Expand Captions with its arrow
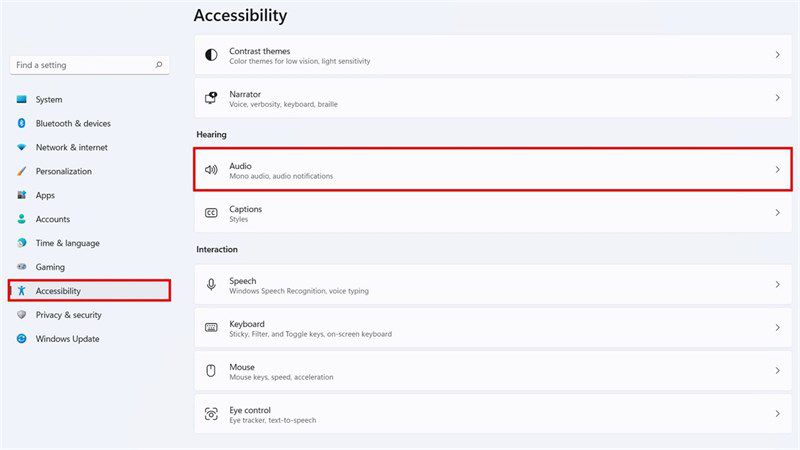The width and height of the screenshot is (800, 450). coord(778,213)
